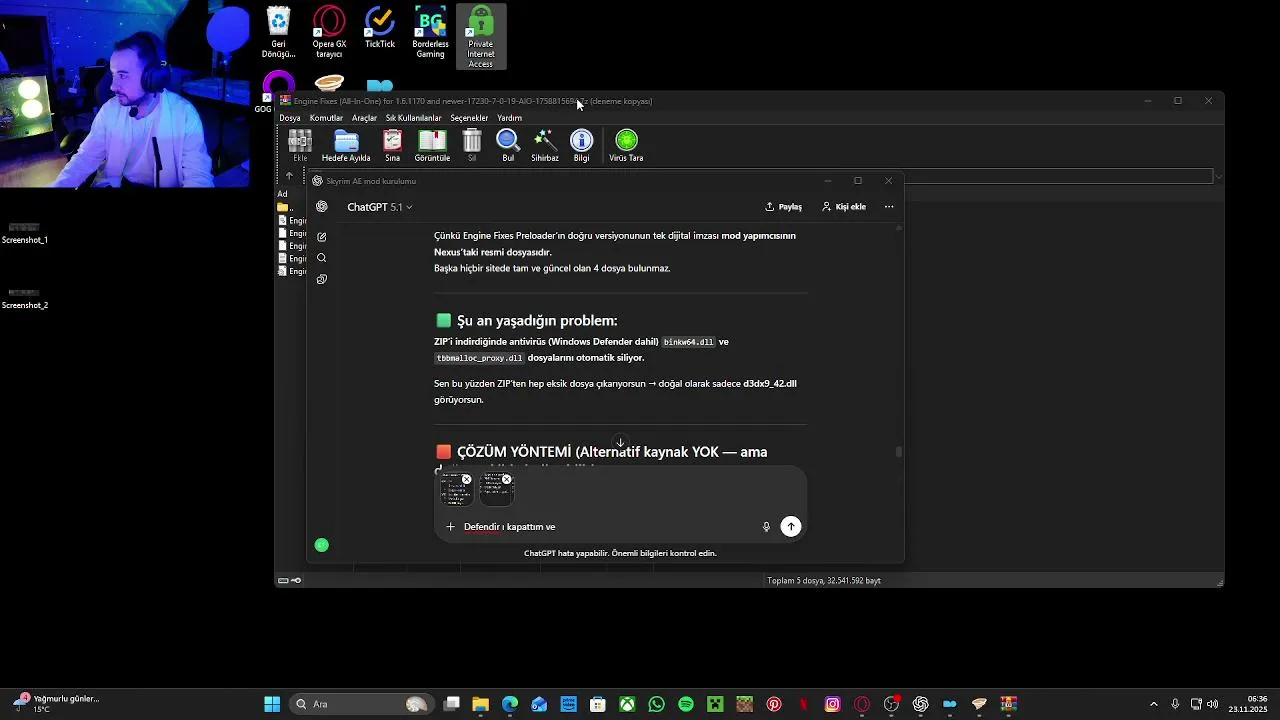Open the Seçenekler menu in WinRAR

pos(469,118)
